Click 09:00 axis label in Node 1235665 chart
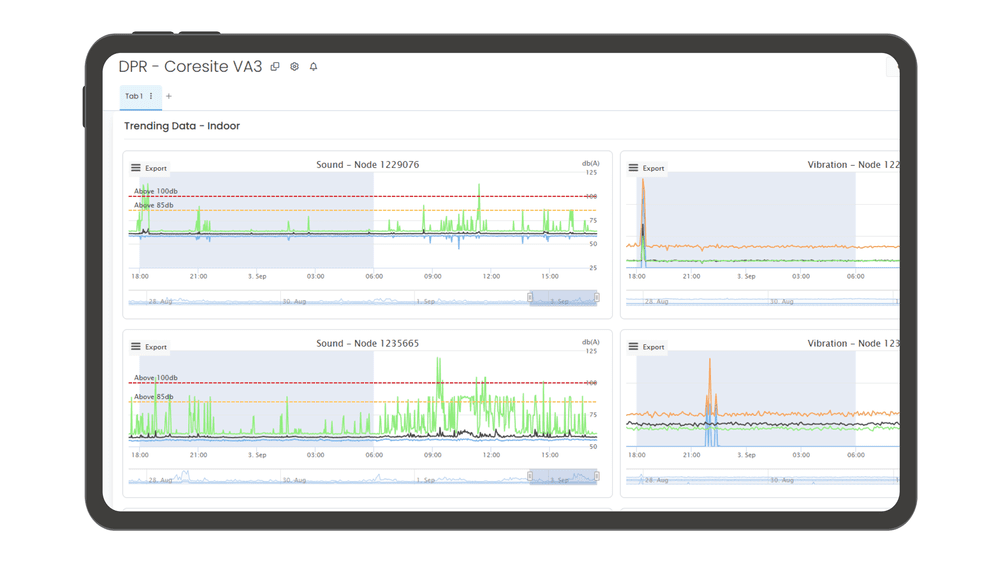The height and width of the screenshot is (562, 1000). coord(432,455)
